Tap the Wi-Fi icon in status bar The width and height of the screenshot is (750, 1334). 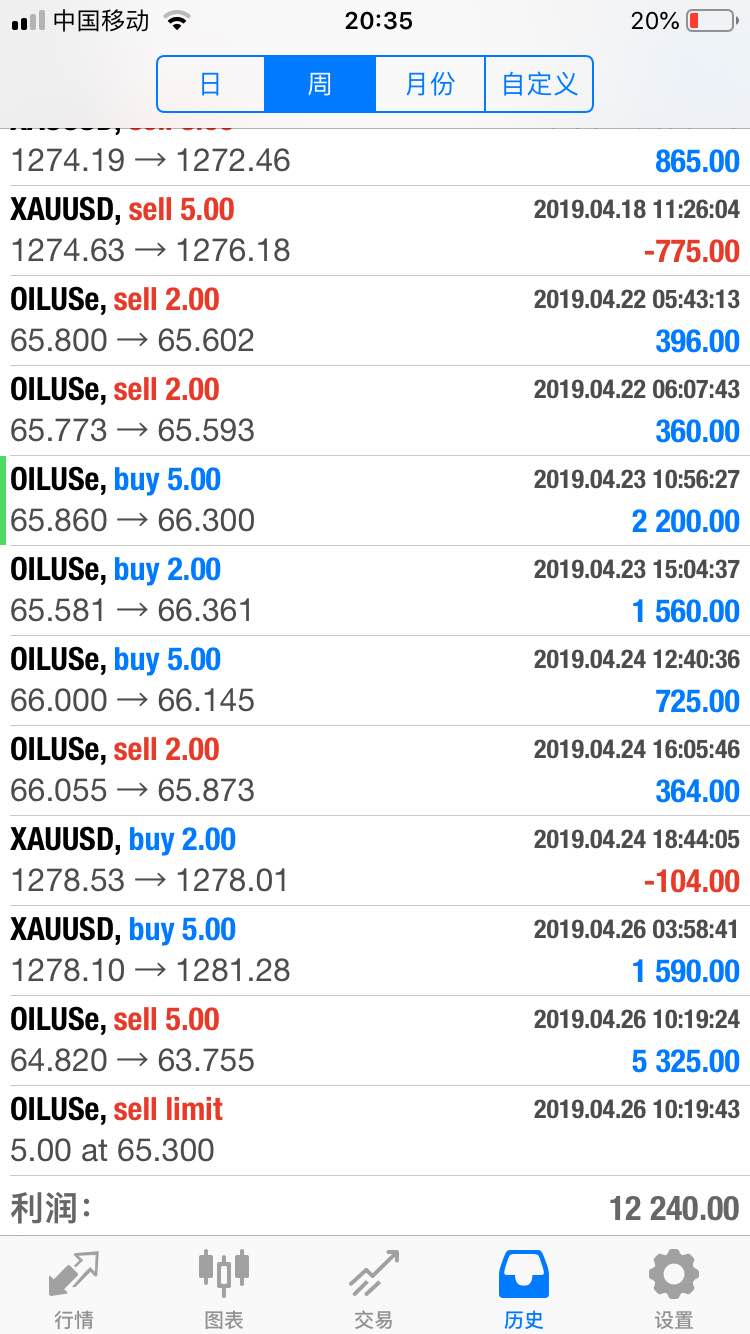(178, 20)
